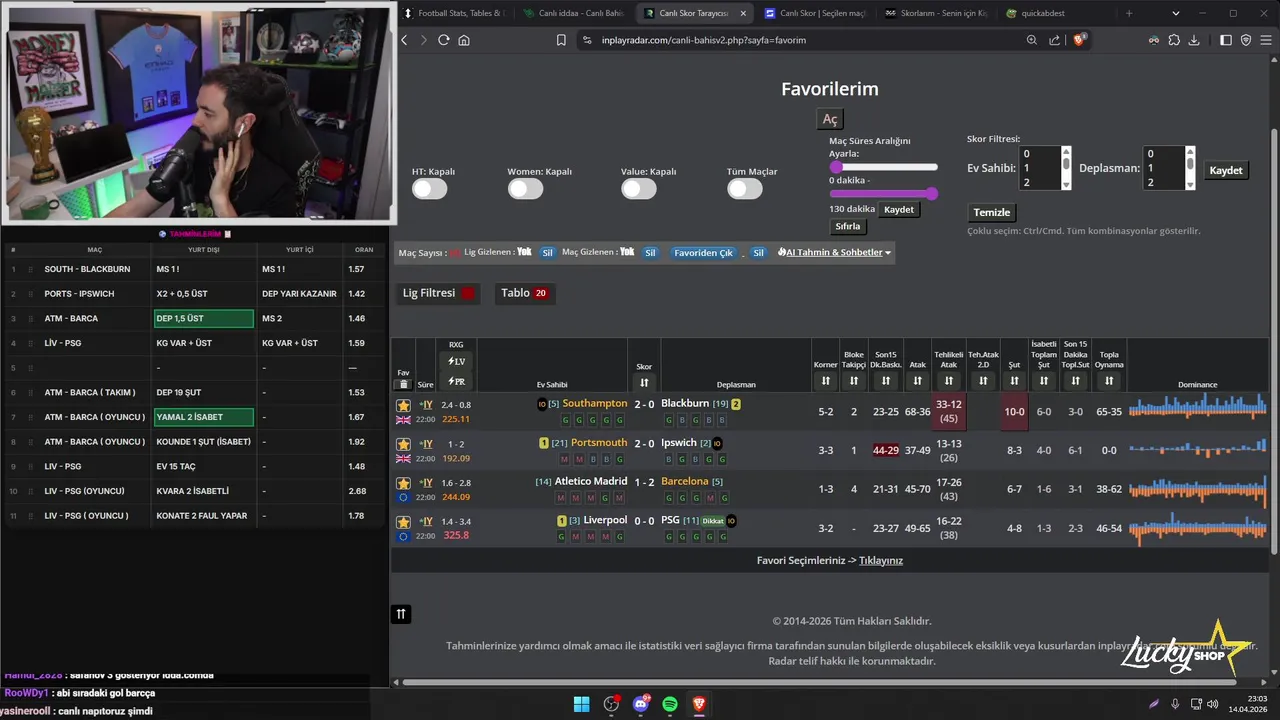This screenshot has width=1280, height=720.
Task: Toggle the Women: Kapalı switch
Action: coord(525,188)
